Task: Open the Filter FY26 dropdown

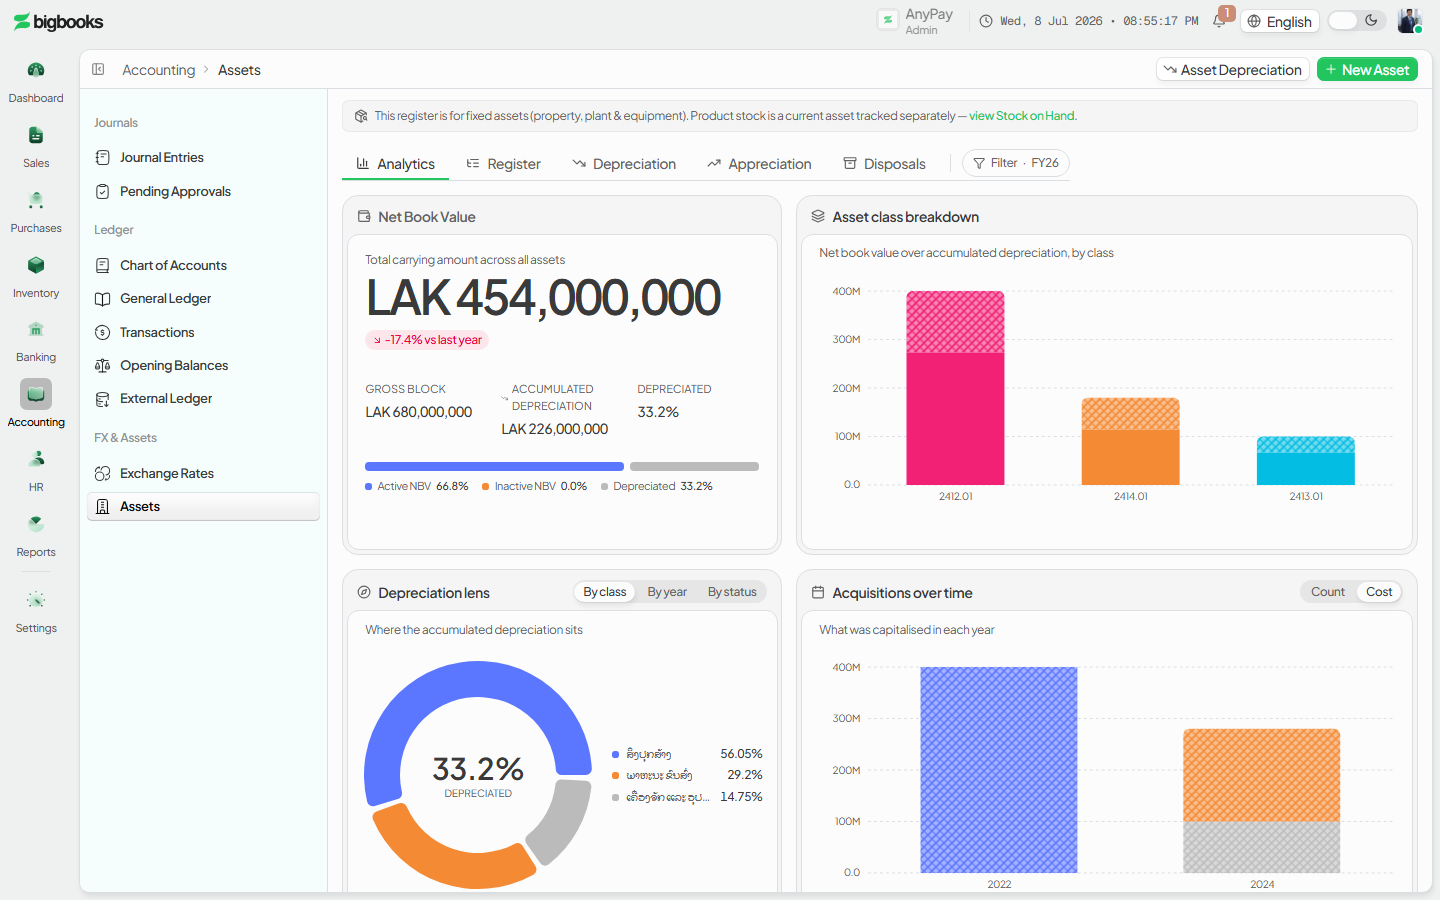Action: 1016,163
